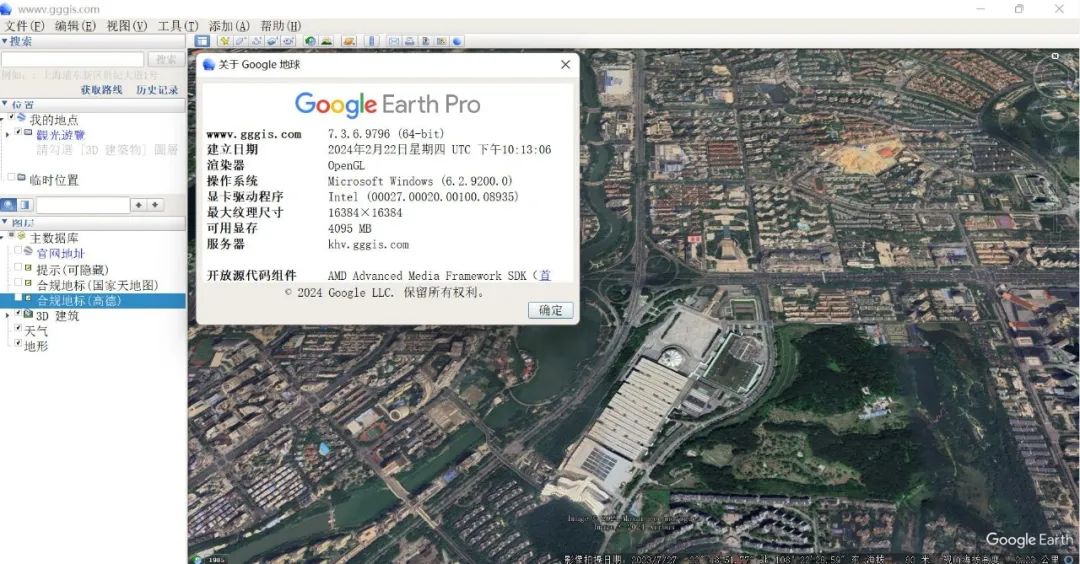Click the Email envelope toolbar icon
The height and width of the screenshot is (564, 1080).
pyautogui.click(x=394, y=41)
